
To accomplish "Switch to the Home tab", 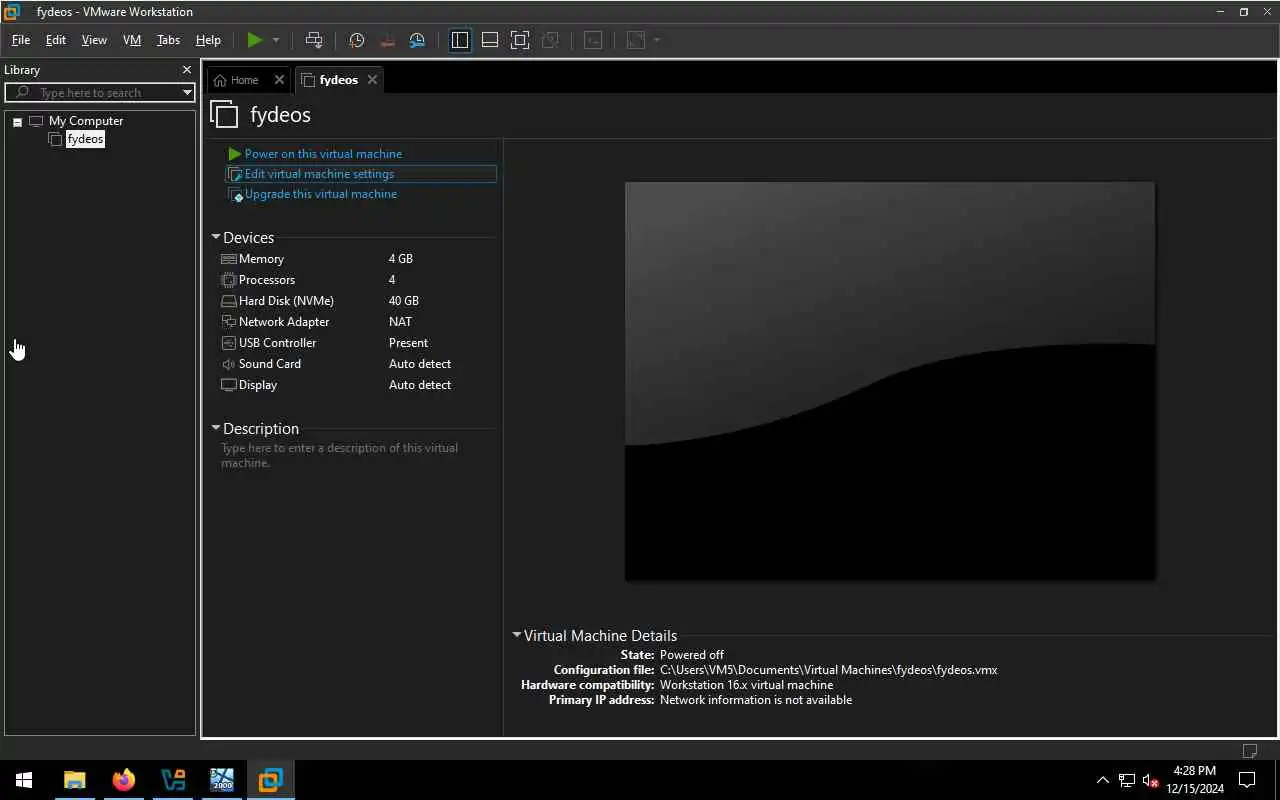I will click(236, 80).
